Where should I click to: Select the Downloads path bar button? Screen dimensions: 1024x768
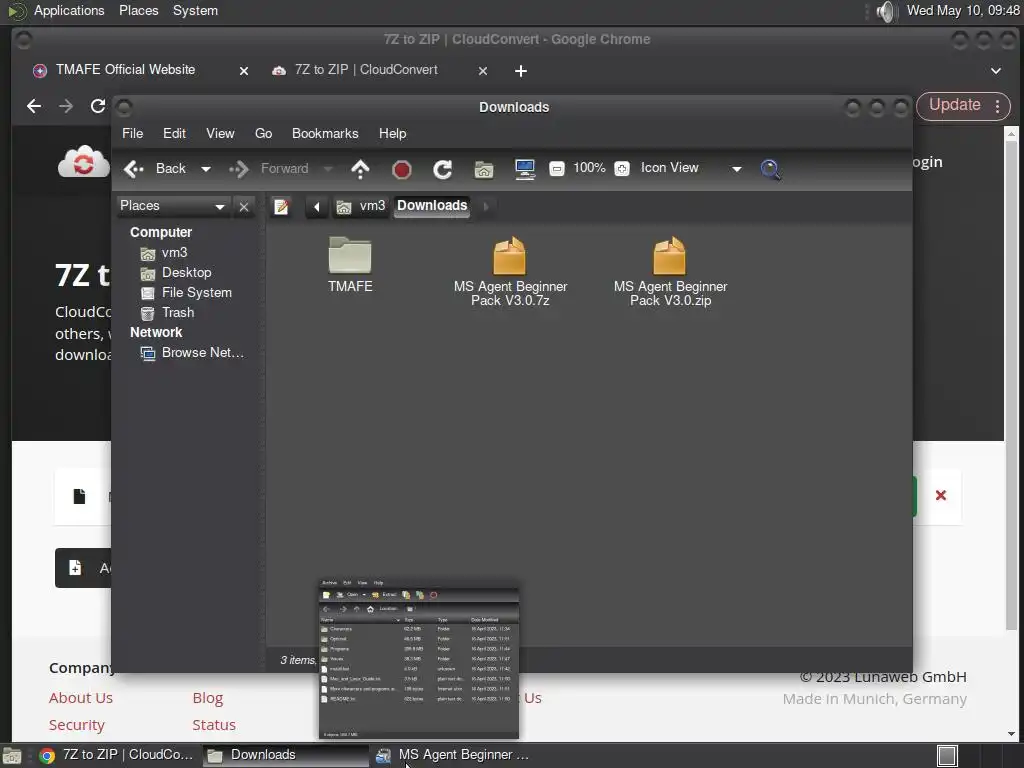(432, 206)
